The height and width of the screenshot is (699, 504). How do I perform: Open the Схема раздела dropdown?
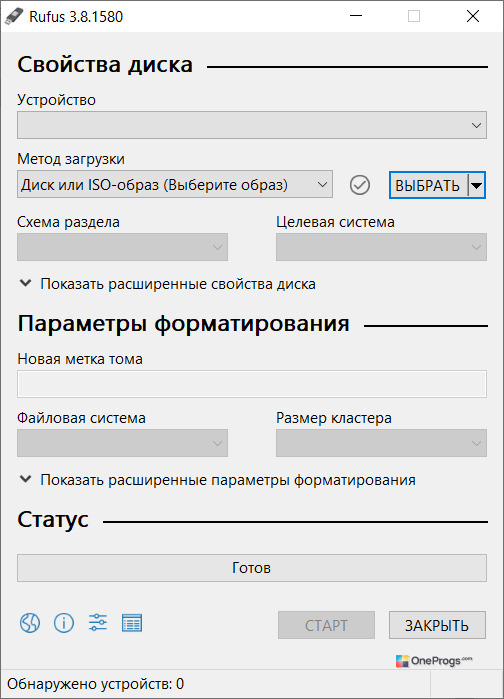[123, 247]
